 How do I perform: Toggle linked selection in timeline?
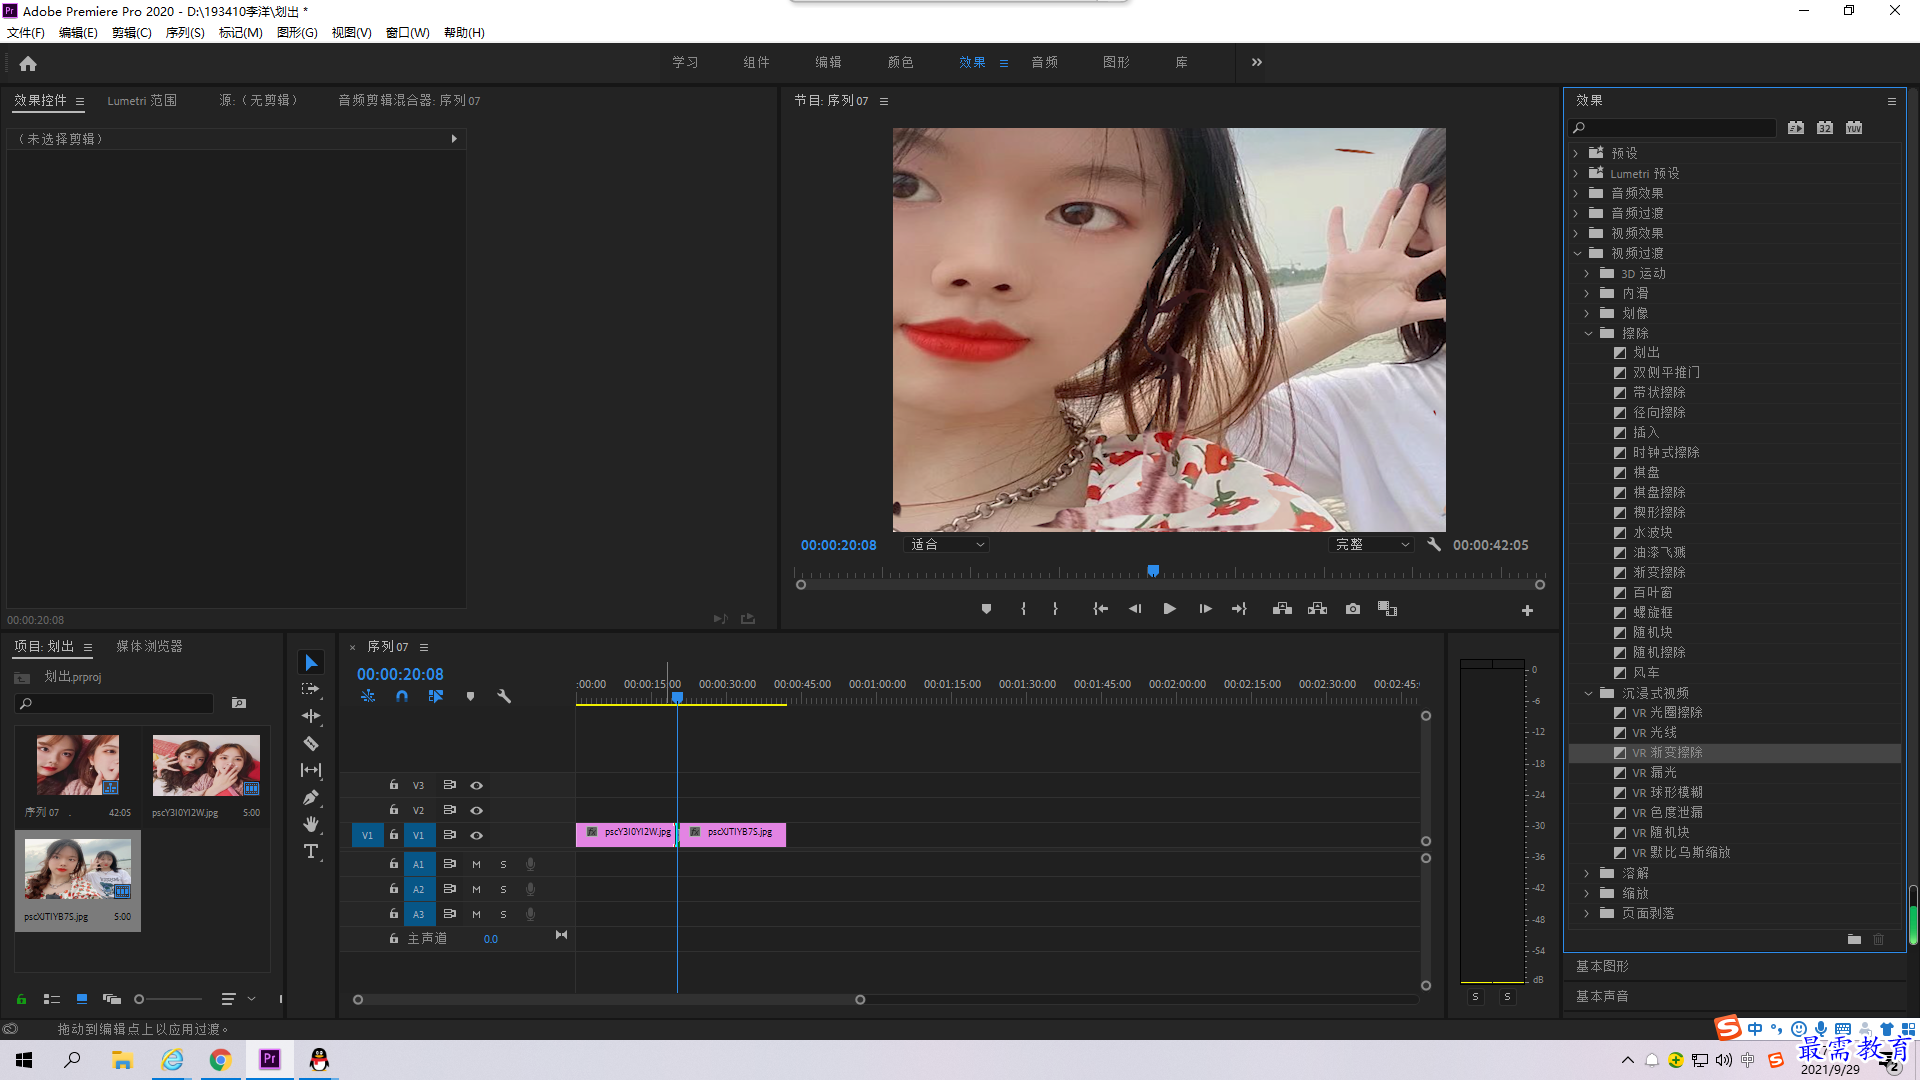436,696
